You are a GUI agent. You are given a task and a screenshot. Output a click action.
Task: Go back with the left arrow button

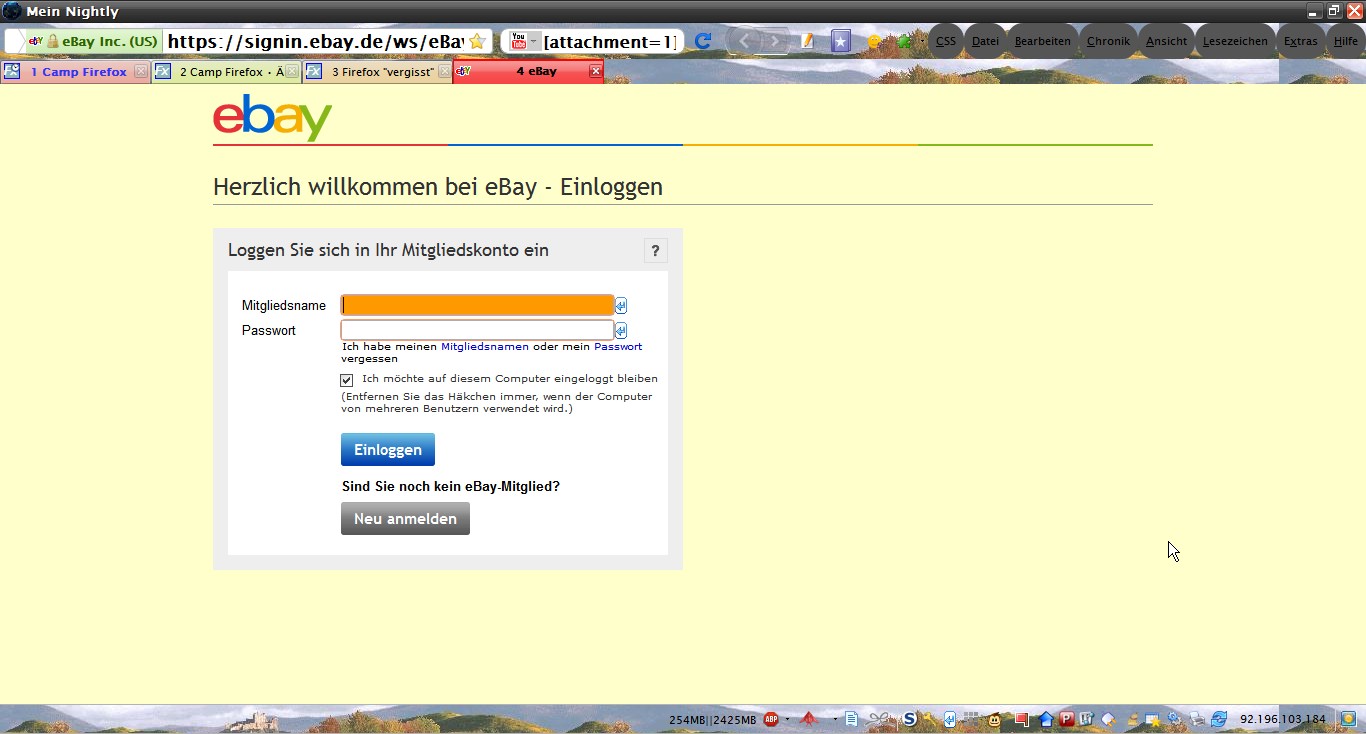tap(744, 41)
